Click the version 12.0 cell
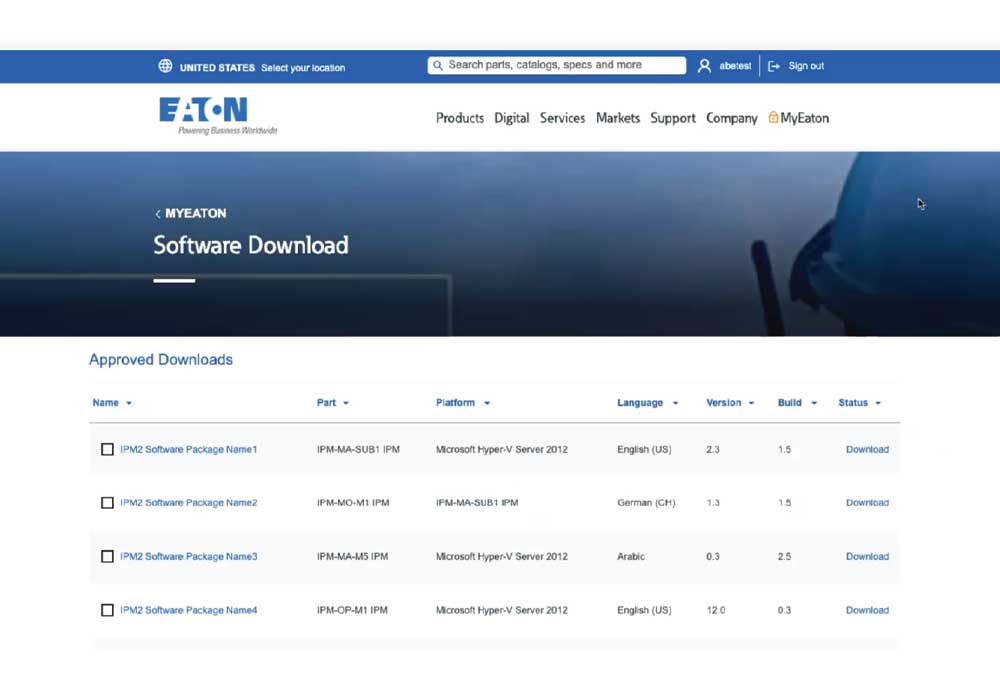Screen dimensions: 1000x700 pos(716,610)
